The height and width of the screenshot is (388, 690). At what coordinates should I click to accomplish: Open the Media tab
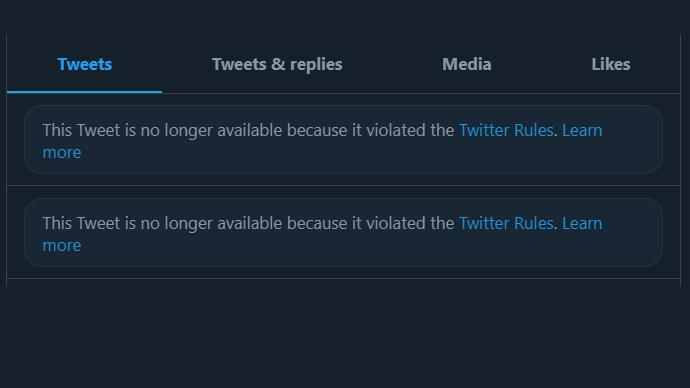coord(466,64)
